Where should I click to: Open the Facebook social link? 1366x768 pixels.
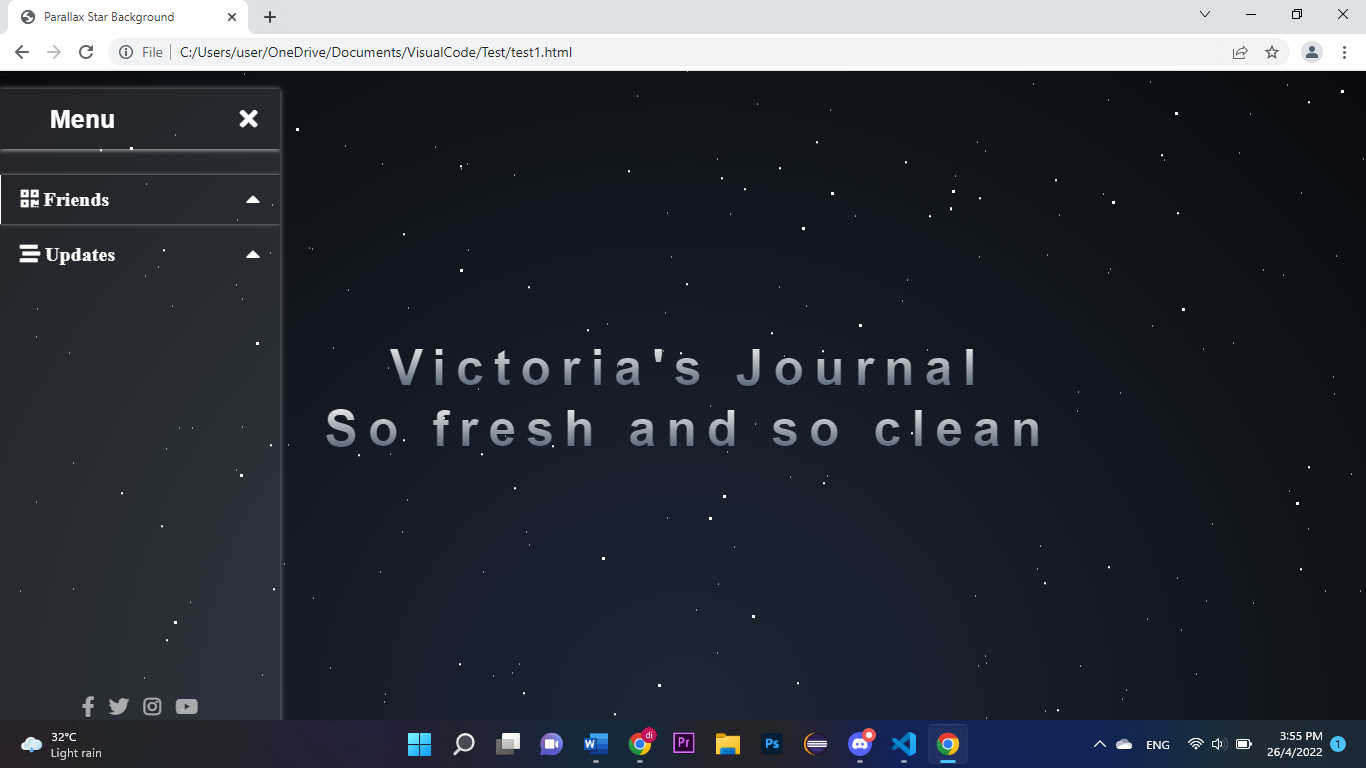pos(88,707)
